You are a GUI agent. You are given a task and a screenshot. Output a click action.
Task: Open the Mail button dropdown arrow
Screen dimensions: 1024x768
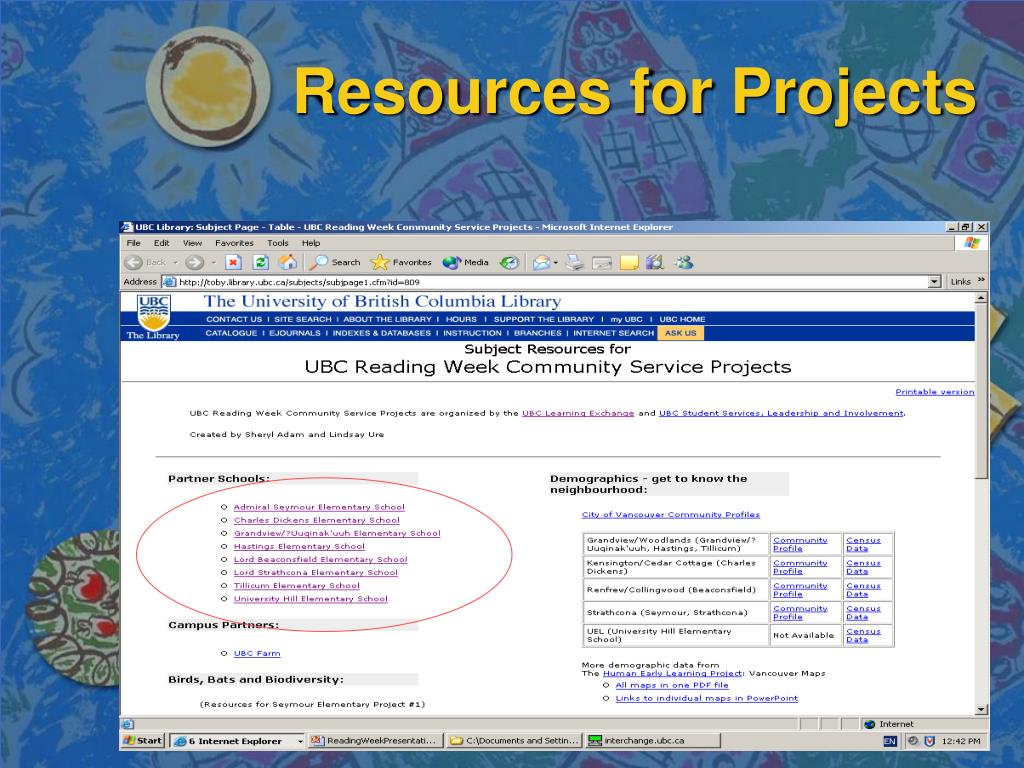(x=555, y=263)
